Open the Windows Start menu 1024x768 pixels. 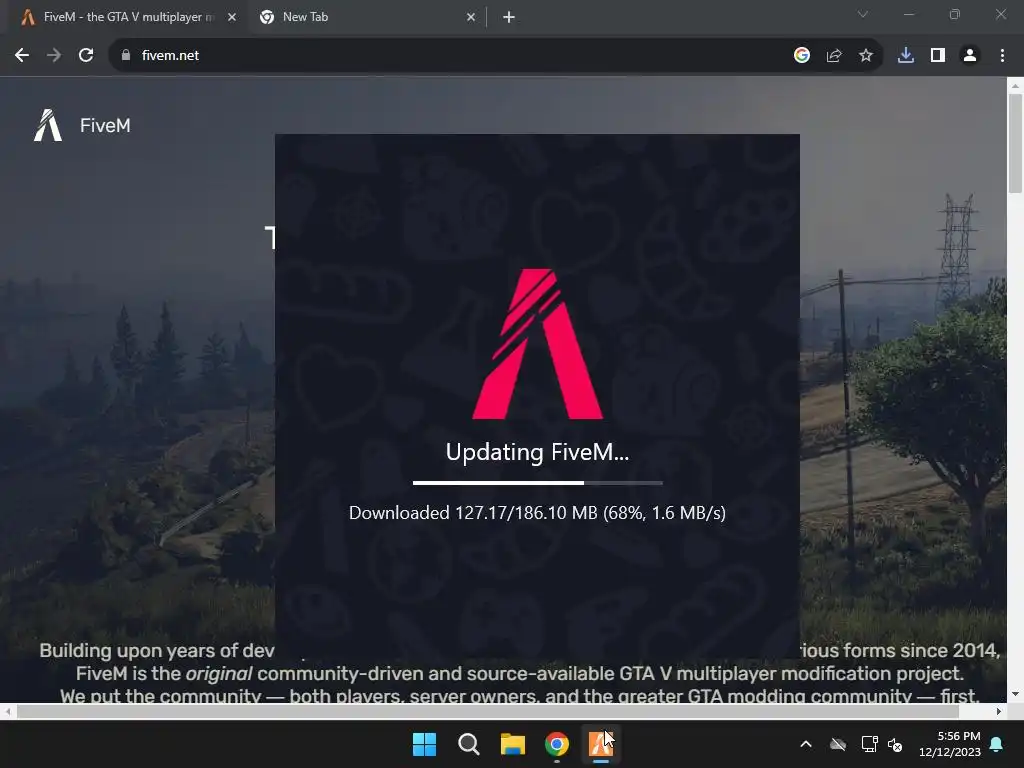424,744
